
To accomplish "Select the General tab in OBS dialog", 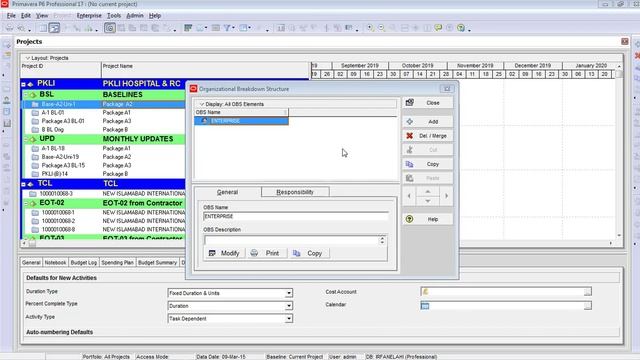I will click(227, 192).
